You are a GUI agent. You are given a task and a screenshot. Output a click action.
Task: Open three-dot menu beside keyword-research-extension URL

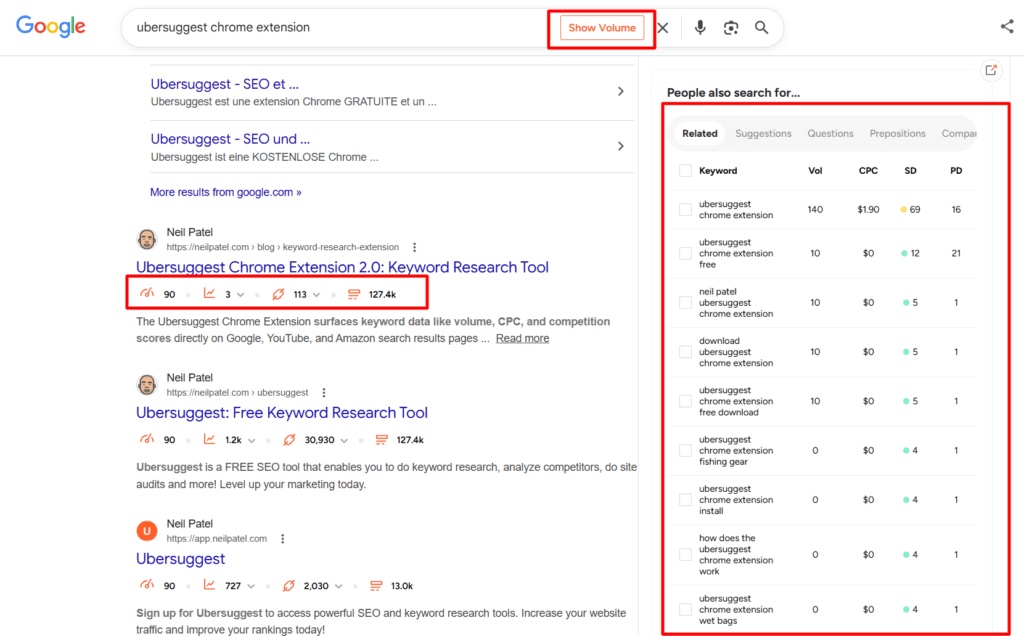click(x=414, y=247)
